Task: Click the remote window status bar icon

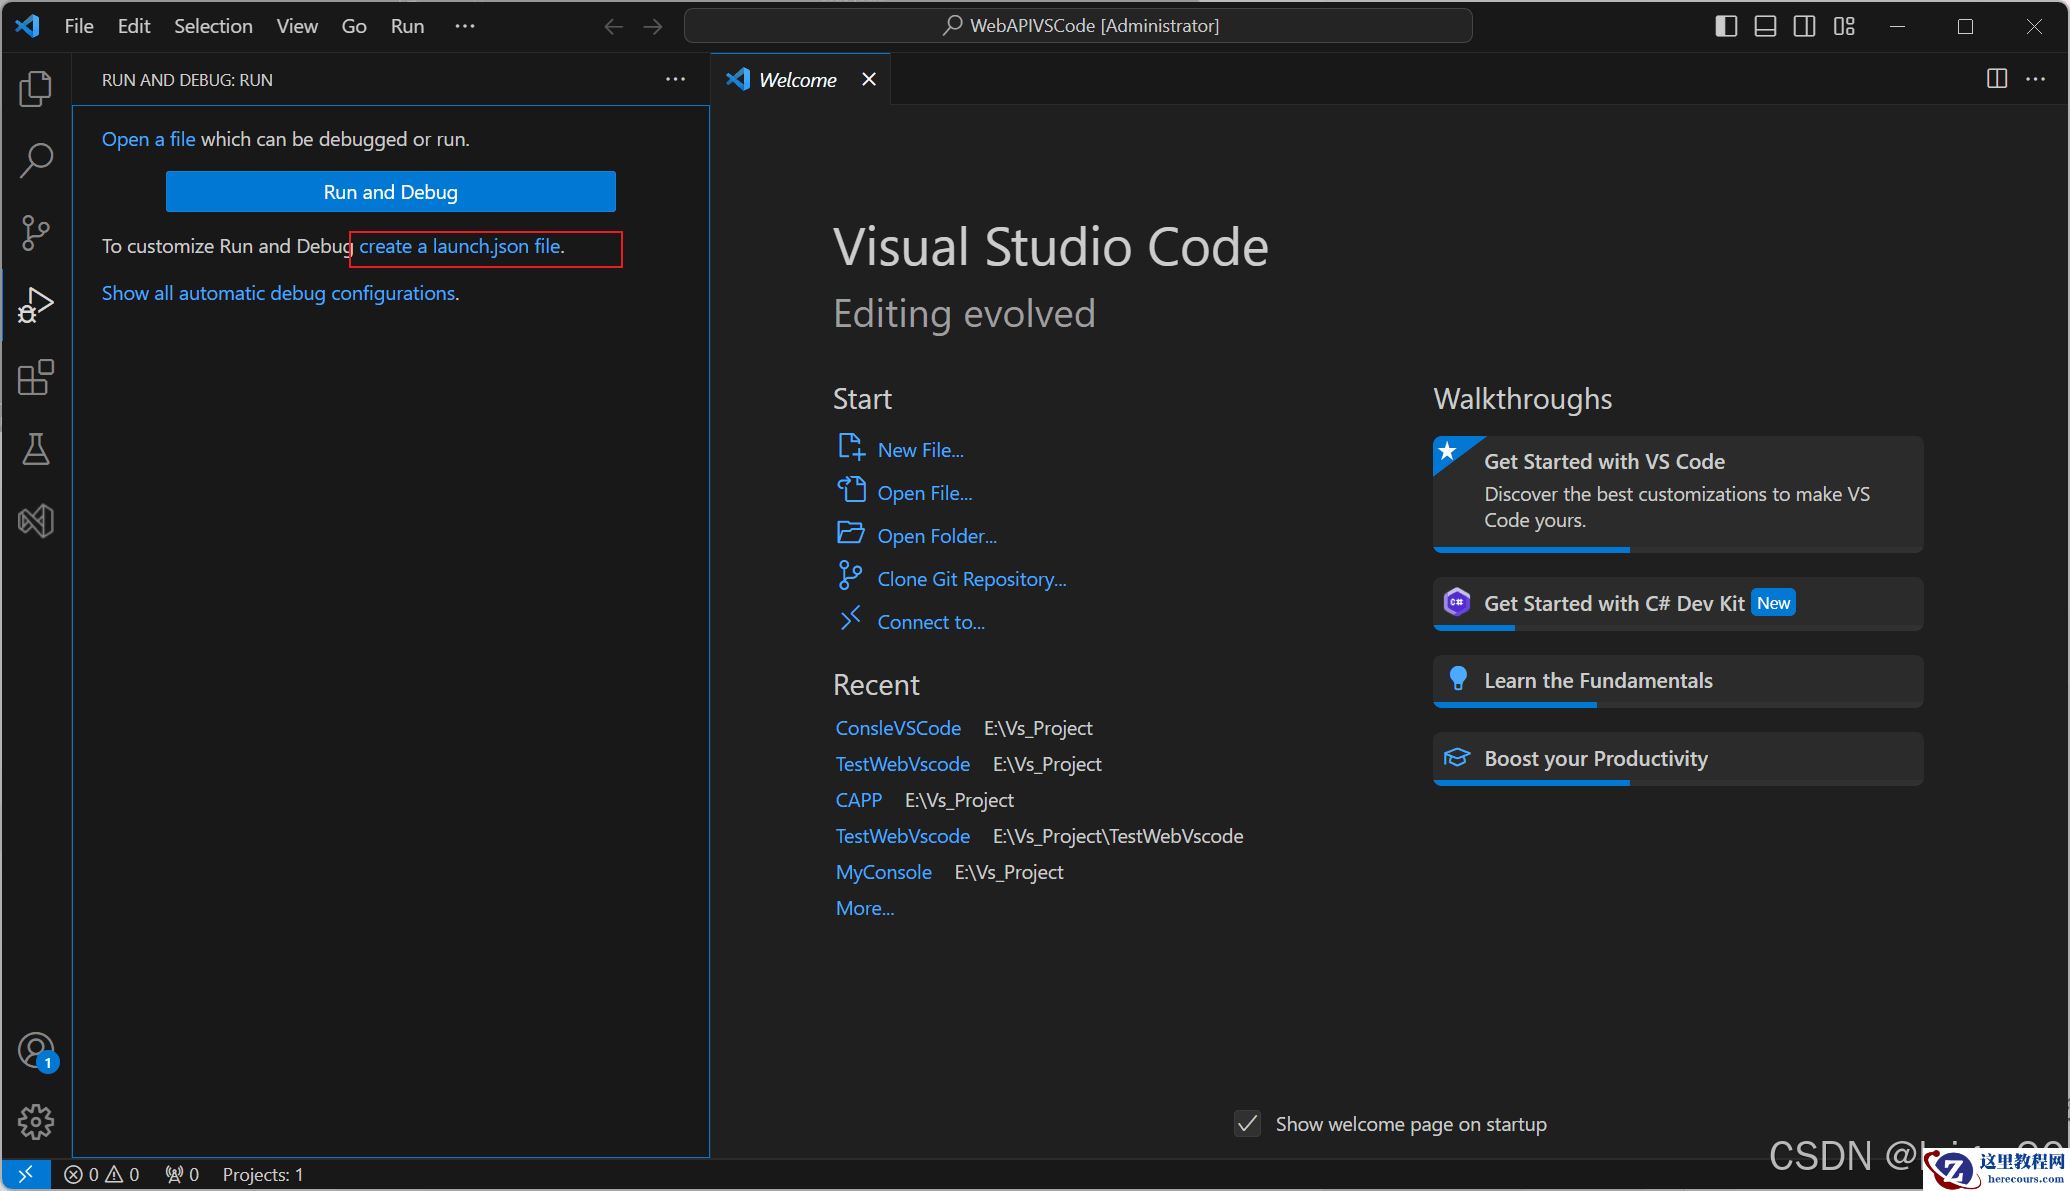Action: (26, 1174)
